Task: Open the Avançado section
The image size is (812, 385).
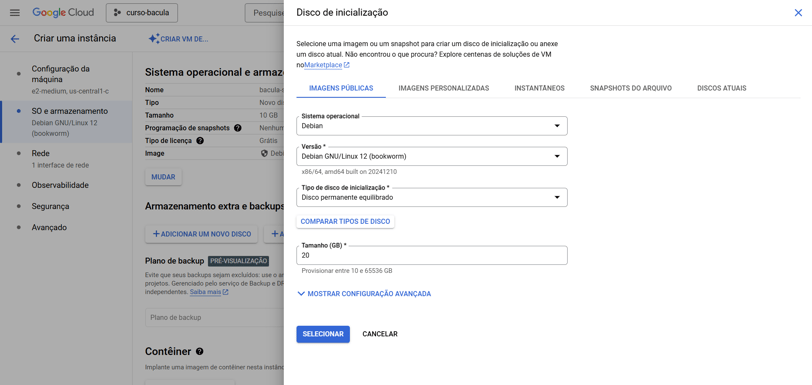Action: pyautogui.click(x=66, y=227)
